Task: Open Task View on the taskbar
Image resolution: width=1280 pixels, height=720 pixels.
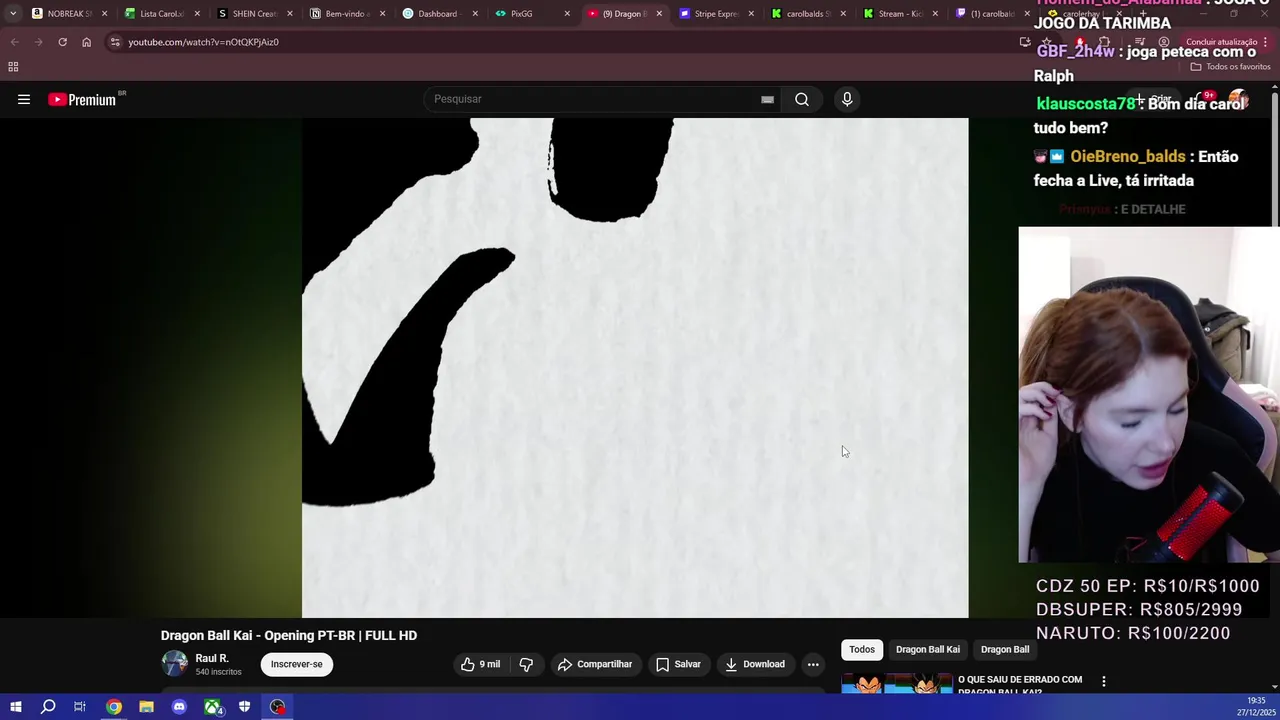Action: [80, 707]
